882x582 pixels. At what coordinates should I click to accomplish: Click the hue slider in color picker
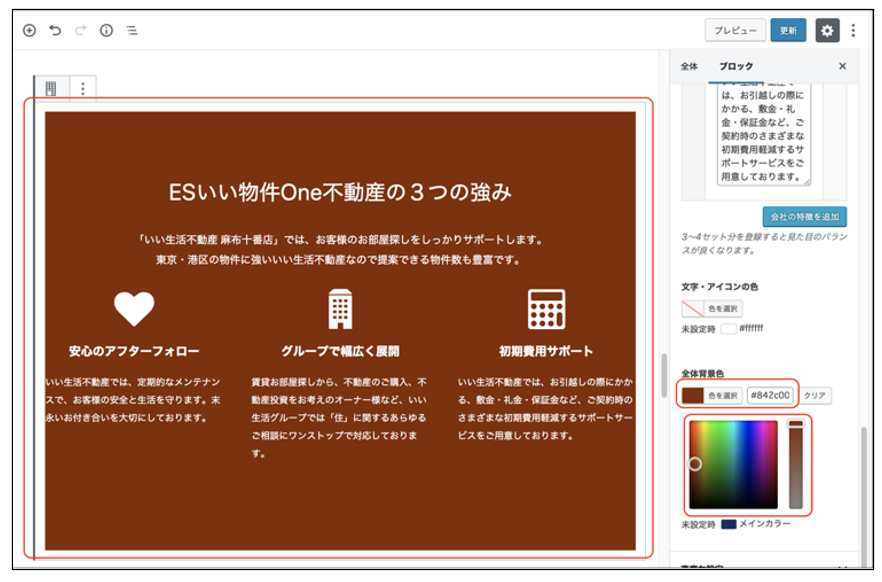[x=796, y=465]
